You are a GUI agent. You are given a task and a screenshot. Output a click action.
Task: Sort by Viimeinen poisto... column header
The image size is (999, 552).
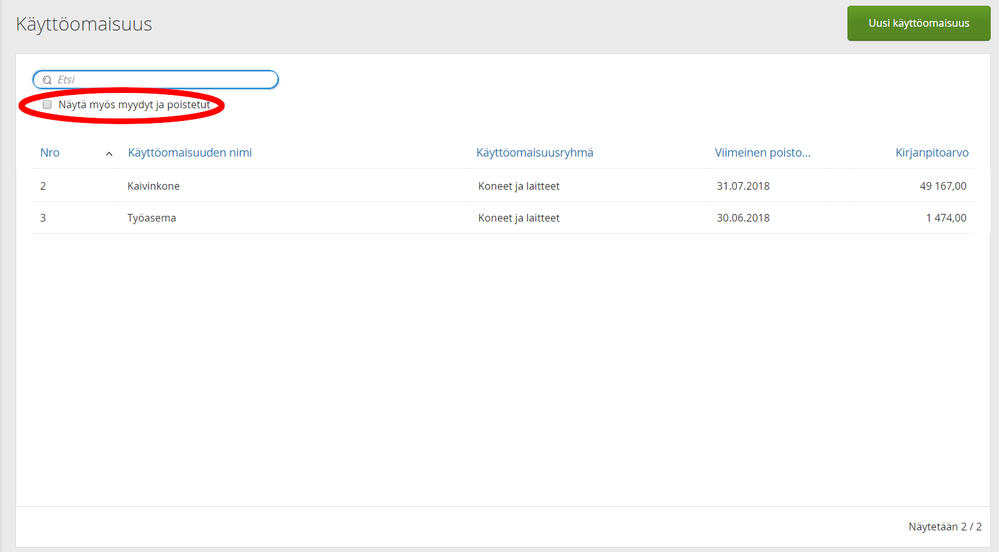click(763, 153)
